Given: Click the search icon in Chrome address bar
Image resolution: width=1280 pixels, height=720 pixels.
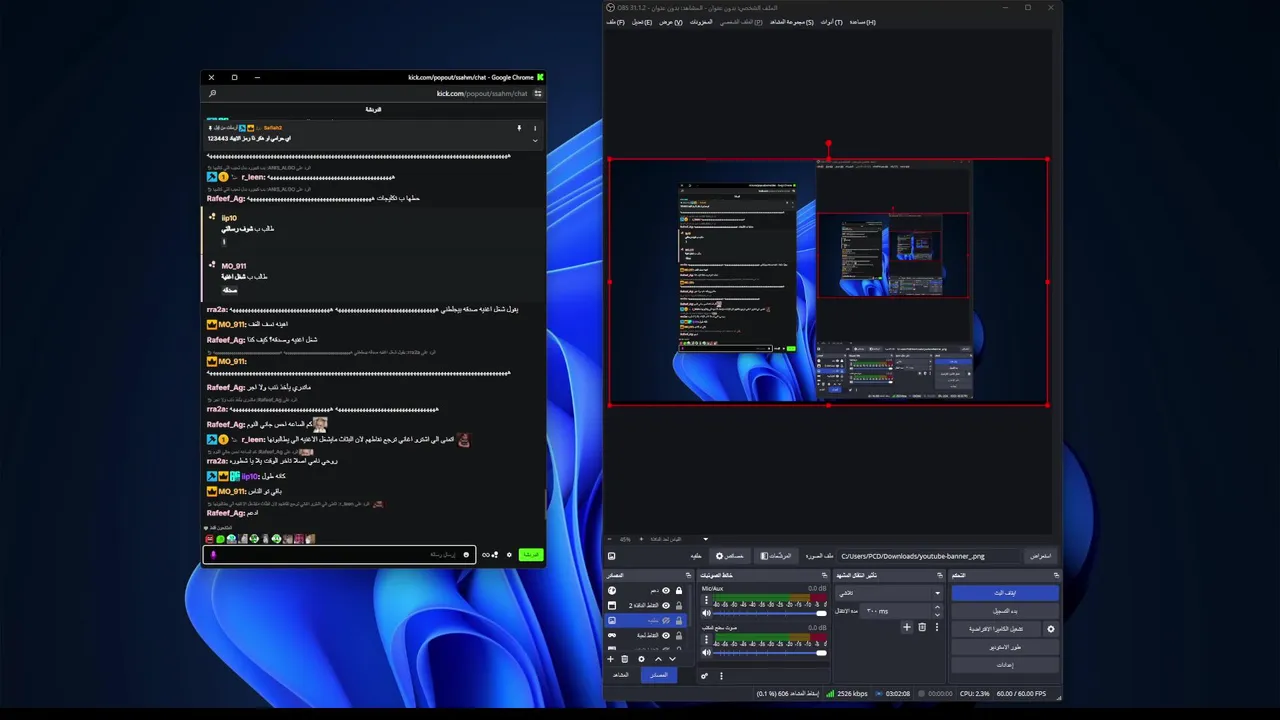Looking at the screenshot, I should [x=212, y=93].
